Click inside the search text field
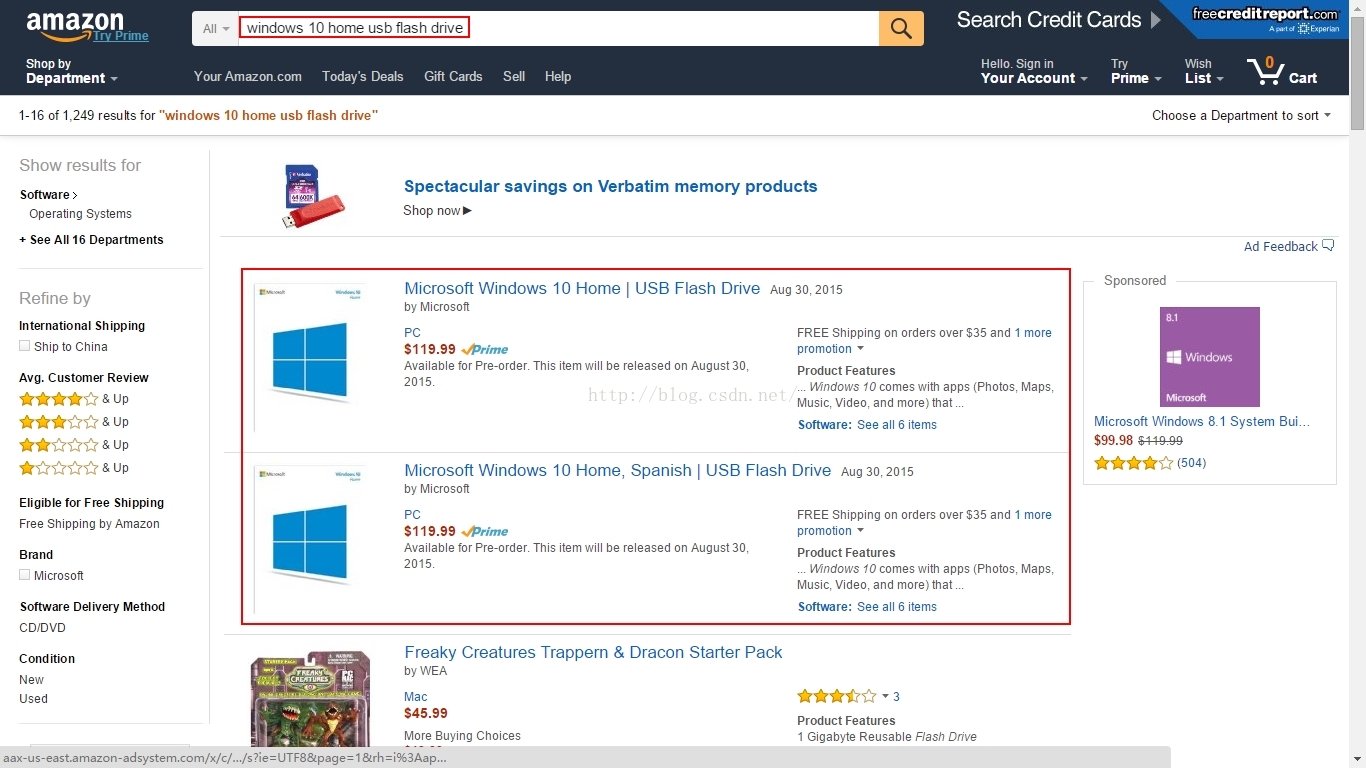The image size is (1366, 768). point(558,29)
